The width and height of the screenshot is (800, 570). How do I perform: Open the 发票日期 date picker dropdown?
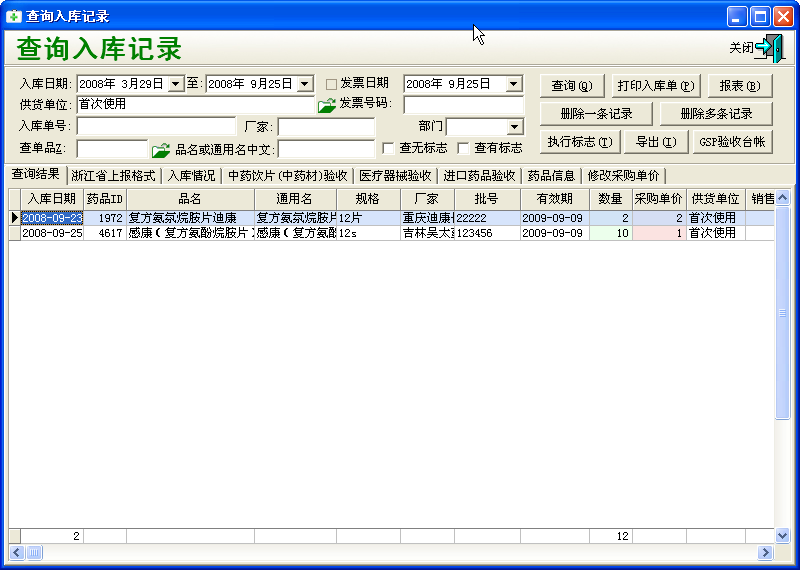[x=514, y=84]
